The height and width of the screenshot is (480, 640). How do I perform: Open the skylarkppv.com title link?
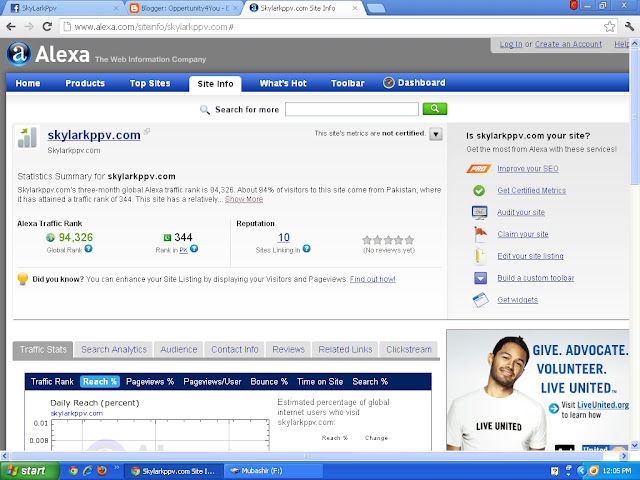coord(94,135)
